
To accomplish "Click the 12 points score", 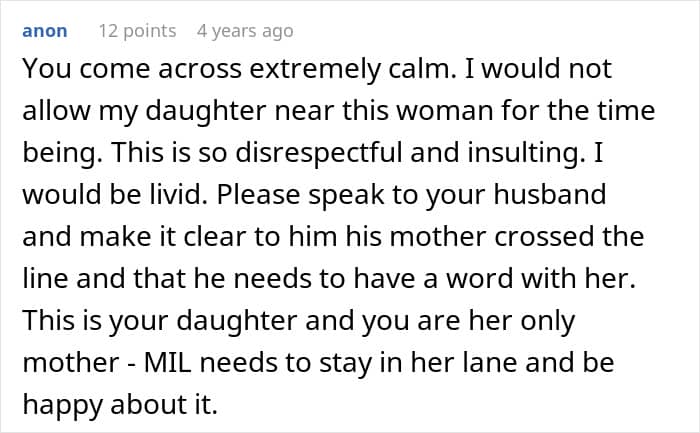I will click(x=137, y=31).
